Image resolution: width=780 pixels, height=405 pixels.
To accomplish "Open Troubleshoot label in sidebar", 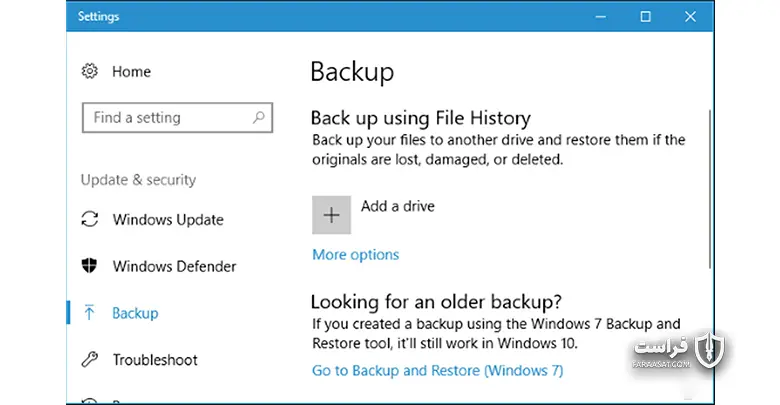I will click(155, 360).
